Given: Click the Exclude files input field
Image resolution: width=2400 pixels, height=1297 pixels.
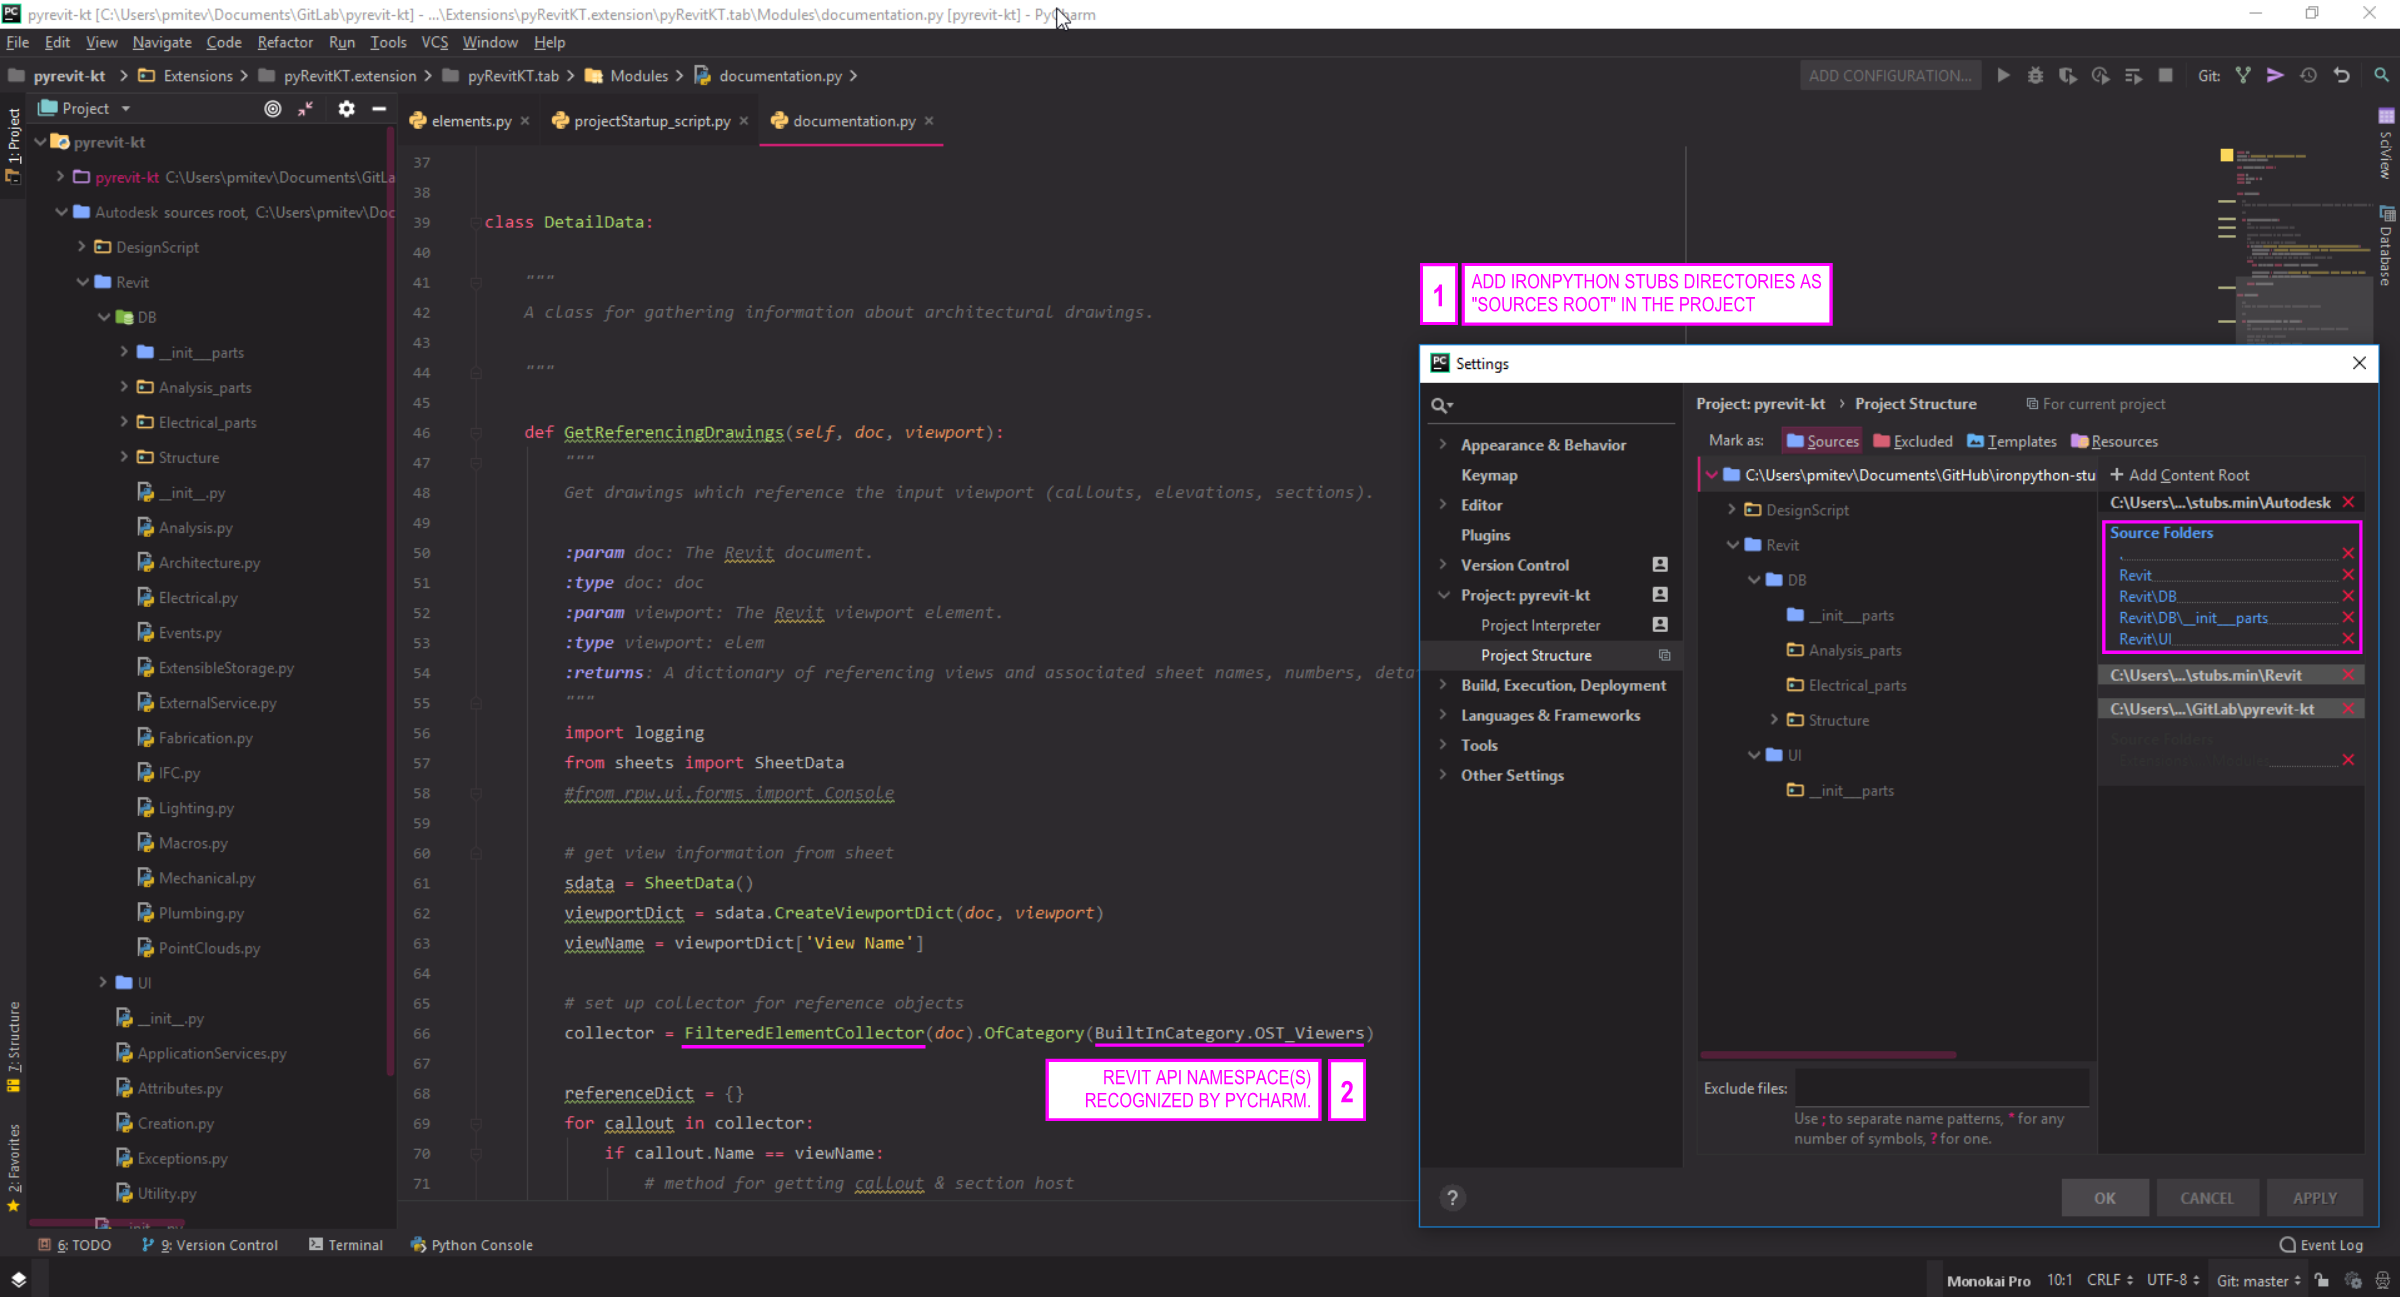Looking at the screenshot, I should tap(1942, 1088).
